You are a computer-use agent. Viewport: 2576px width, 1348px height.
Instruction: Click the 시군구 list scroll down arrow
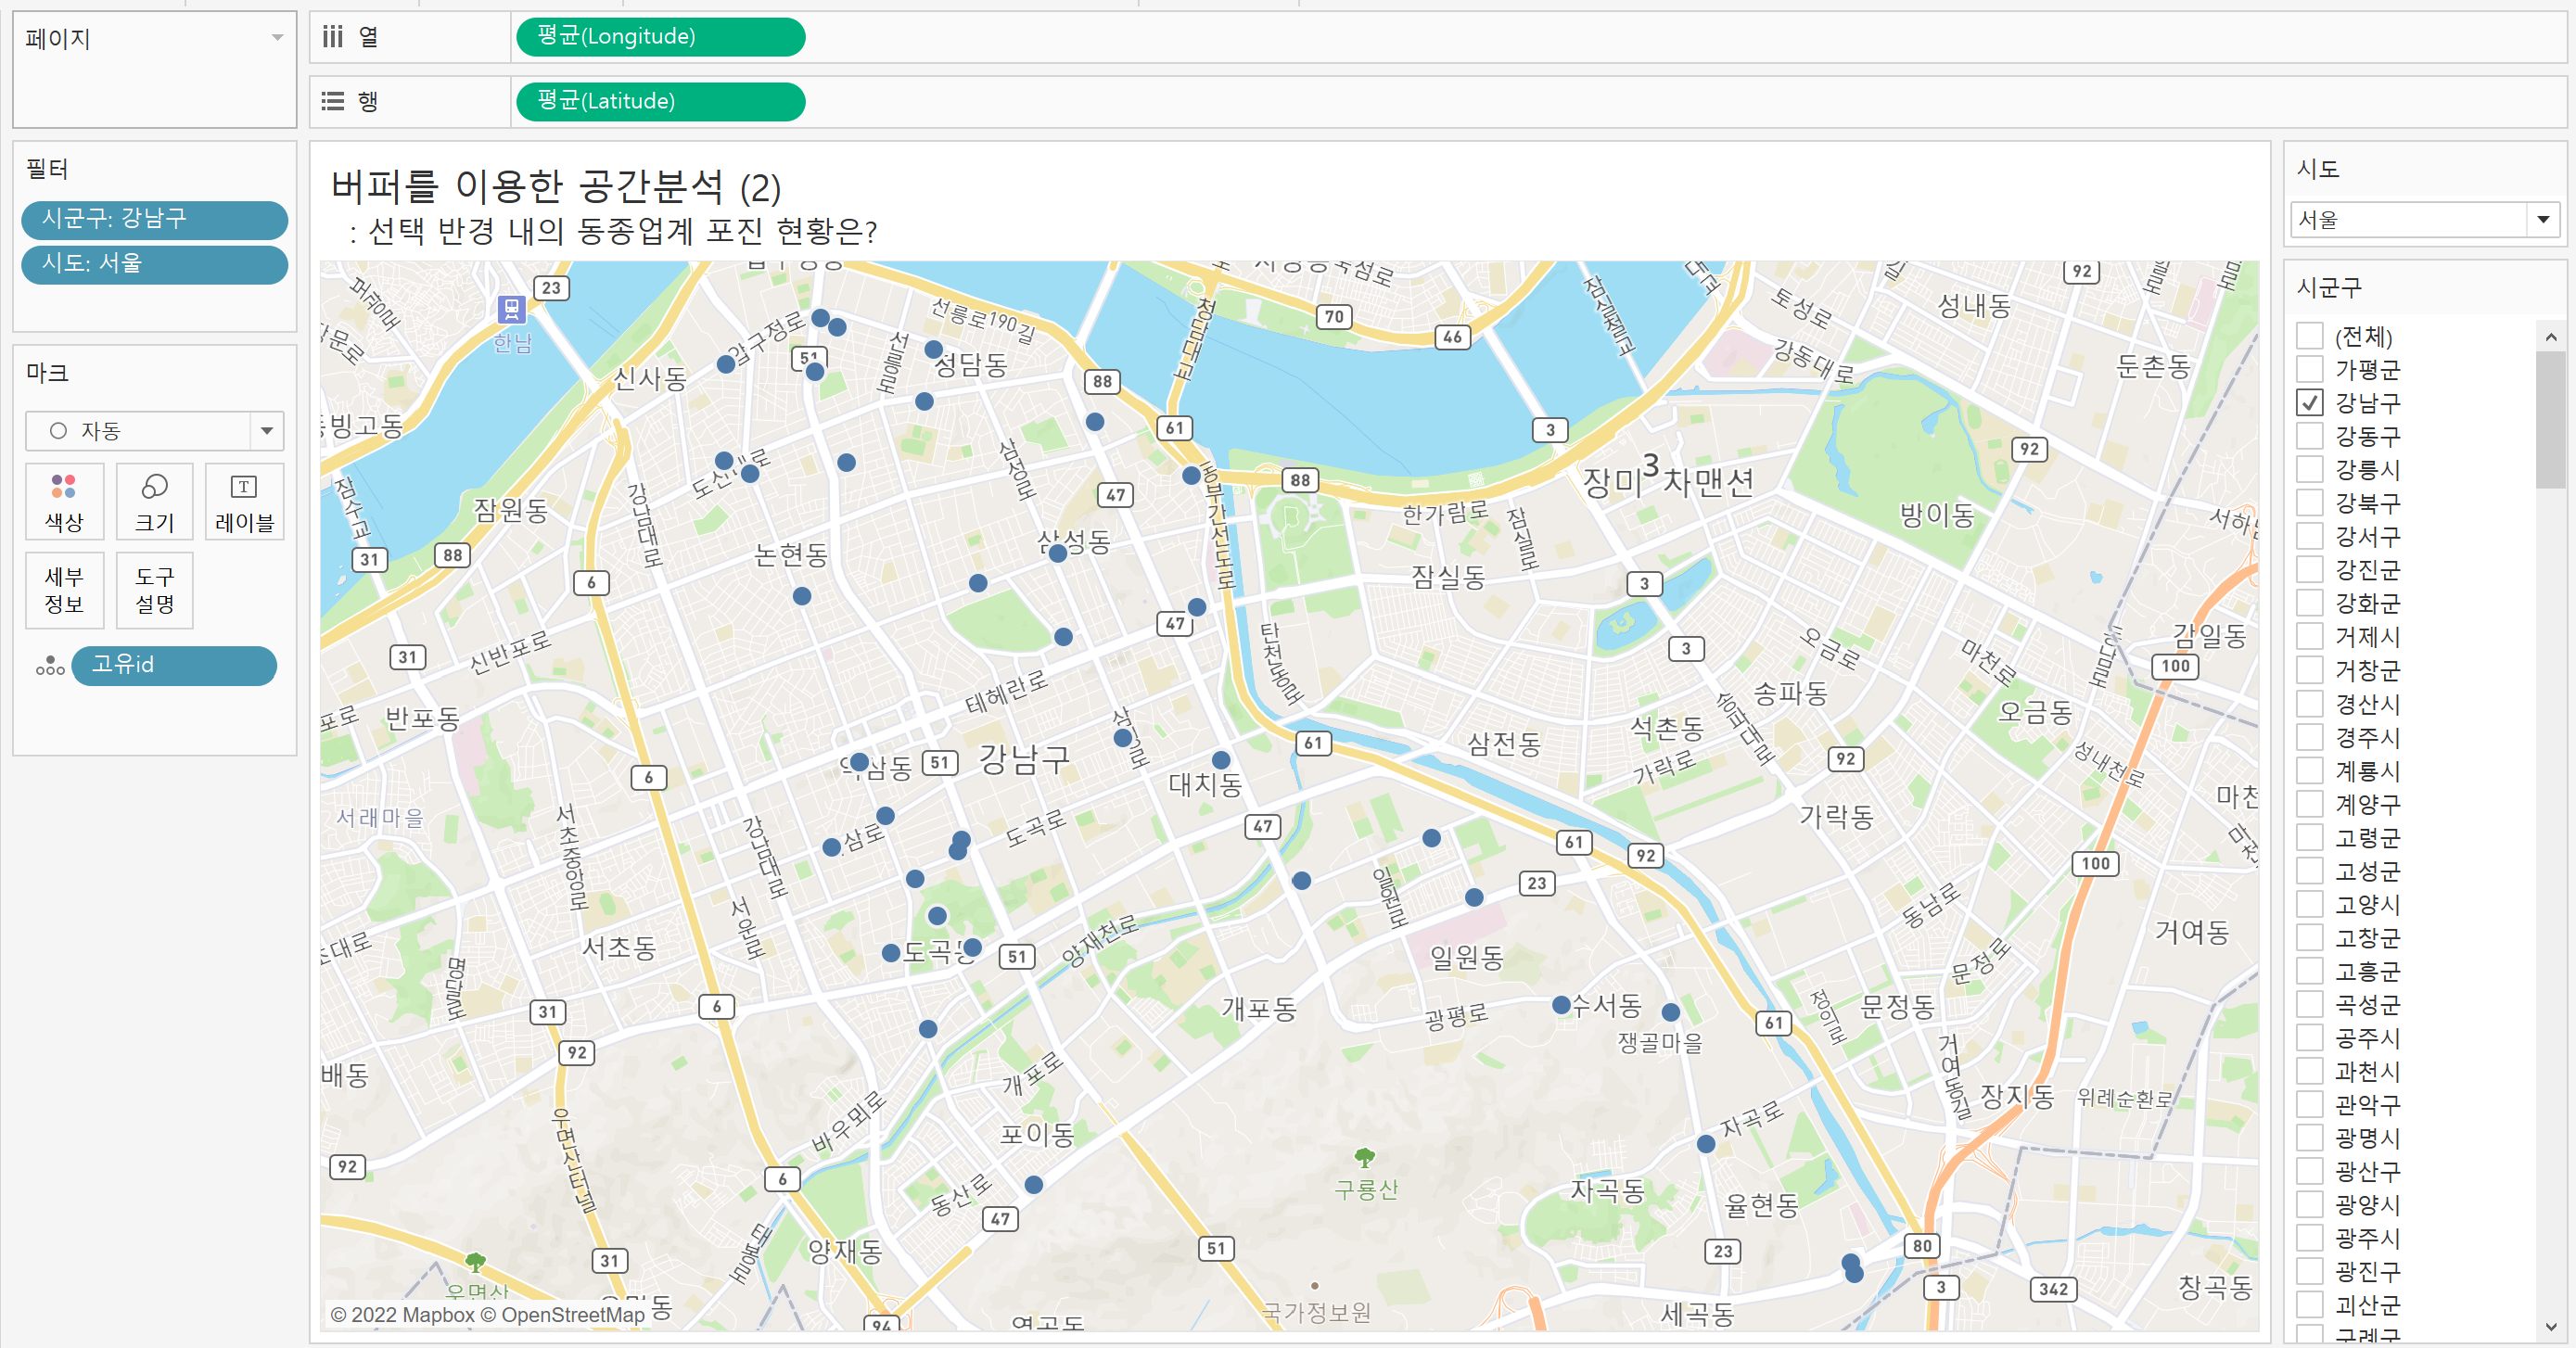point(2551,1326)
